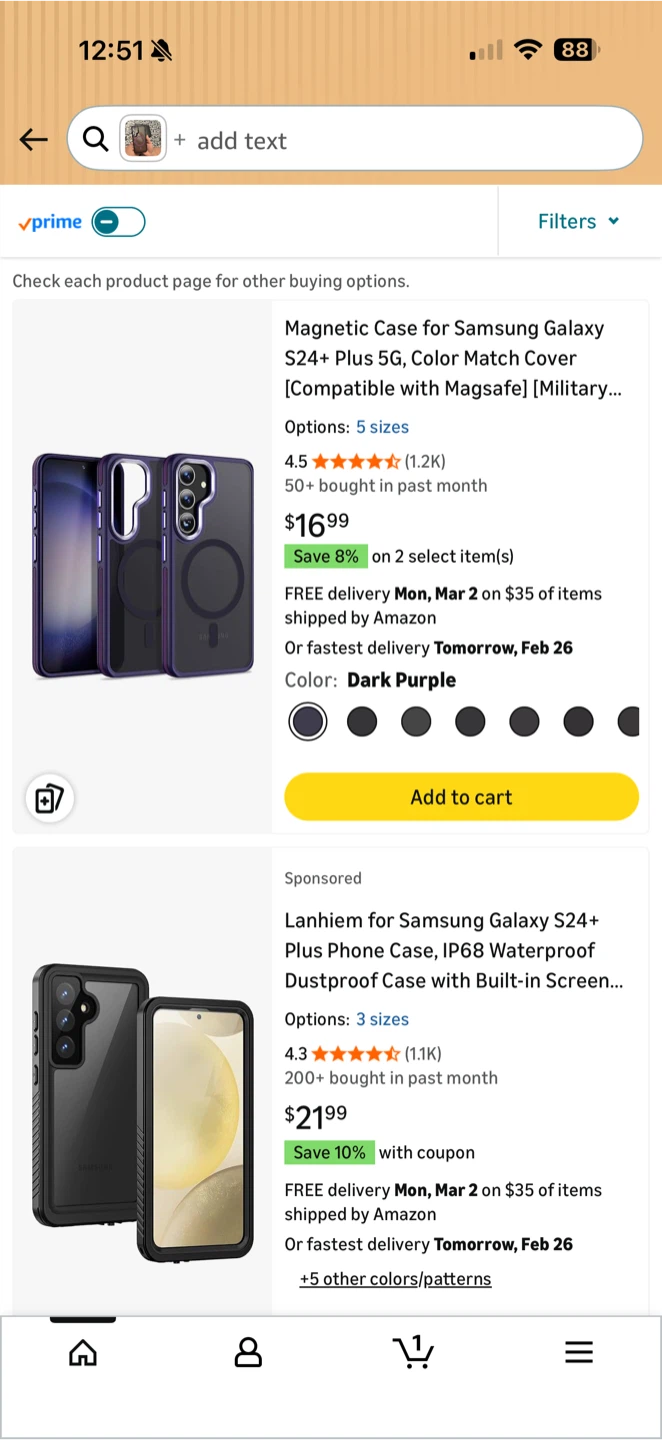Check the Wi-Fi status icon
The height and width of the screenshot is (1440, 662).
point(527,49)
